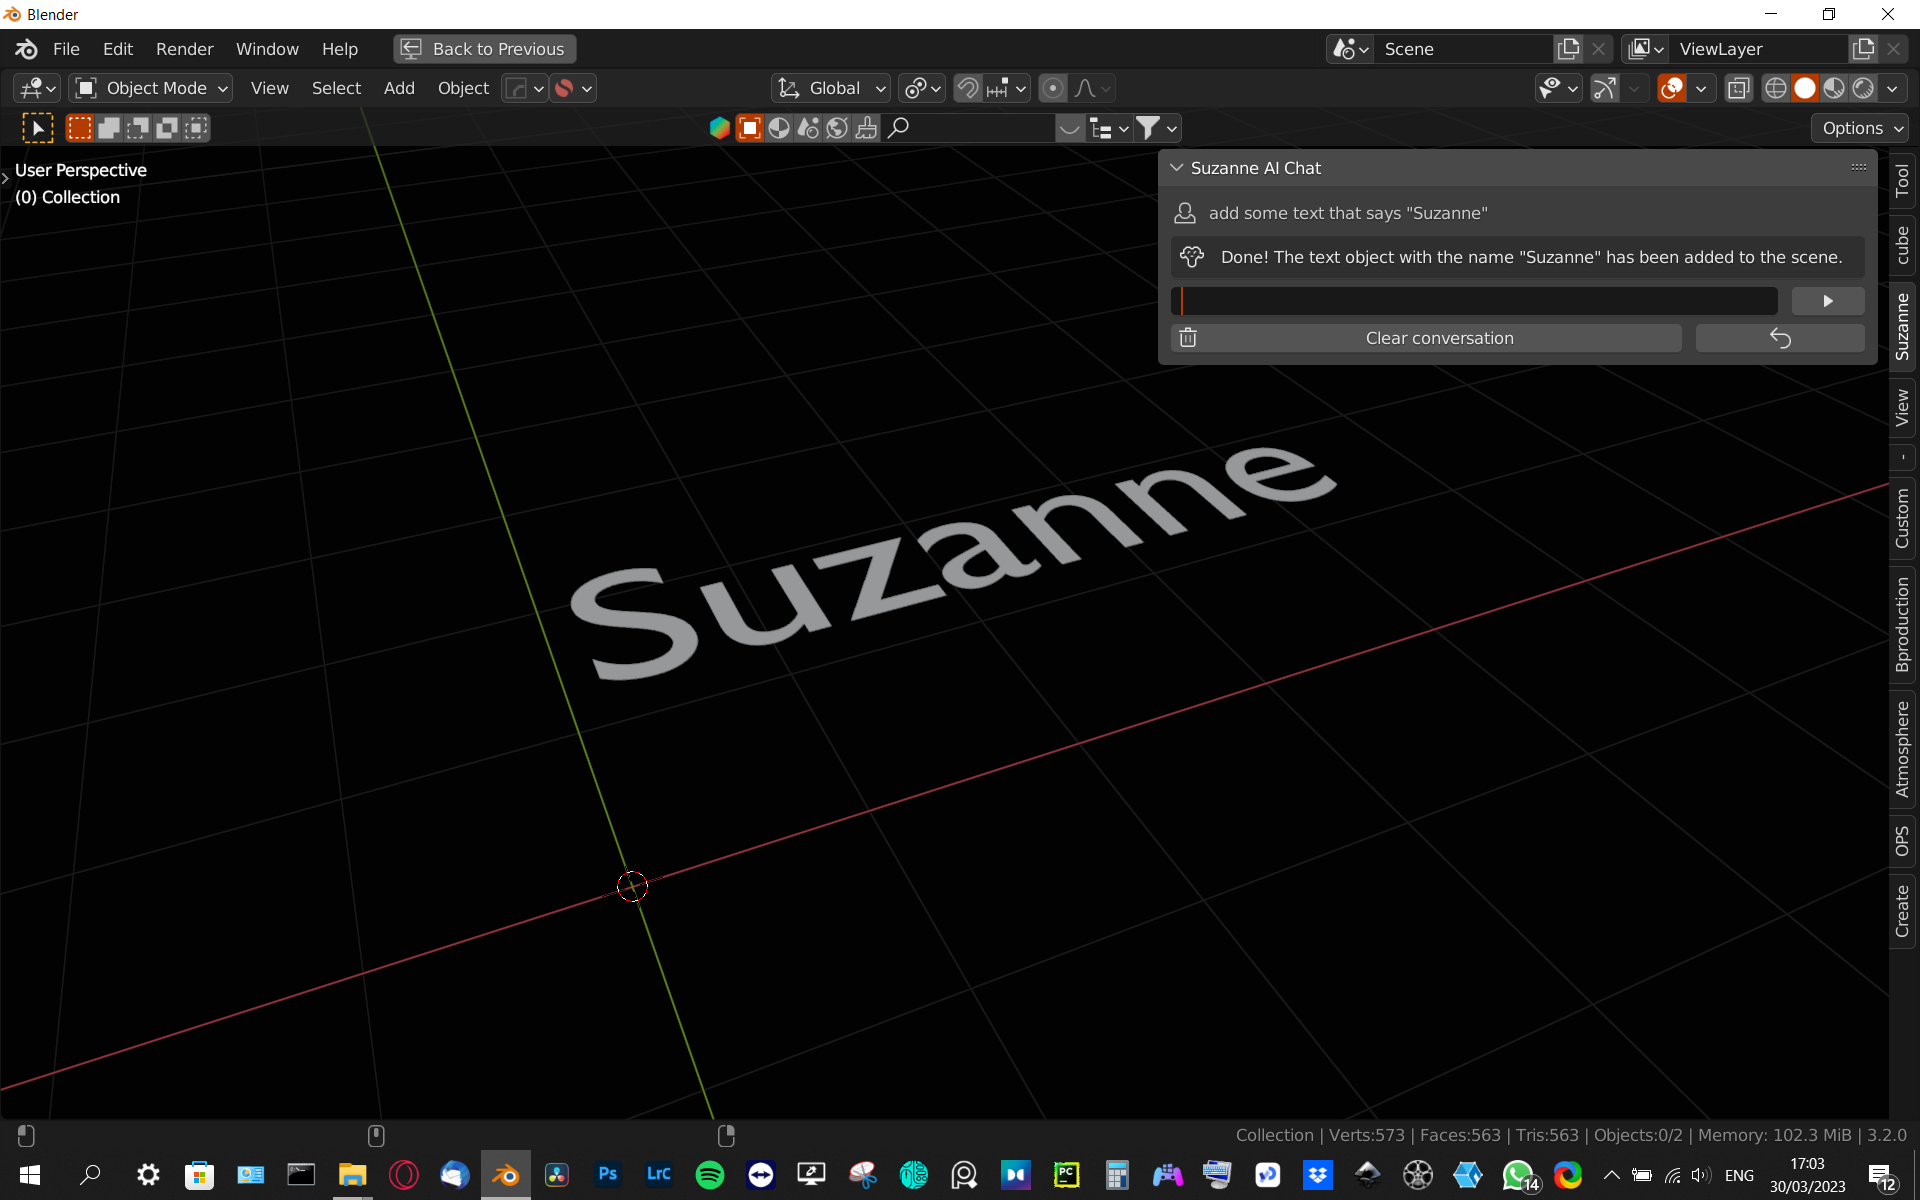Viewport: 1920px width, 1200px height.
Task: Click the Intersect selection mode icon
Action: coord(196,128)
